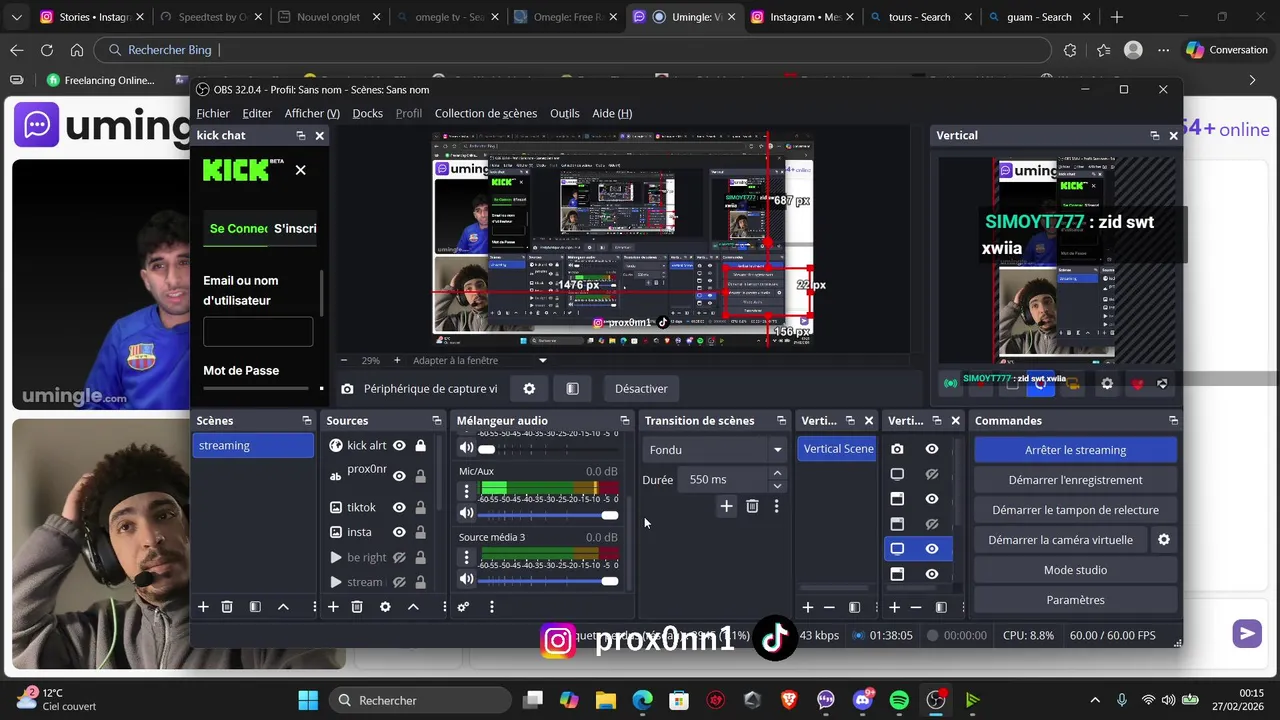1280x720 pixels.
Task: Hide the prox0nr text source
Action: (399, 476)
